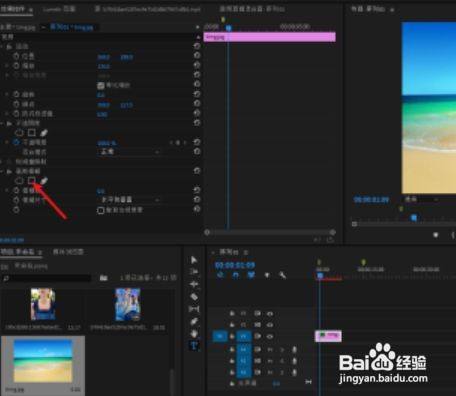Click the Effect Controls timeline playhead

click(x=228, y=28)
